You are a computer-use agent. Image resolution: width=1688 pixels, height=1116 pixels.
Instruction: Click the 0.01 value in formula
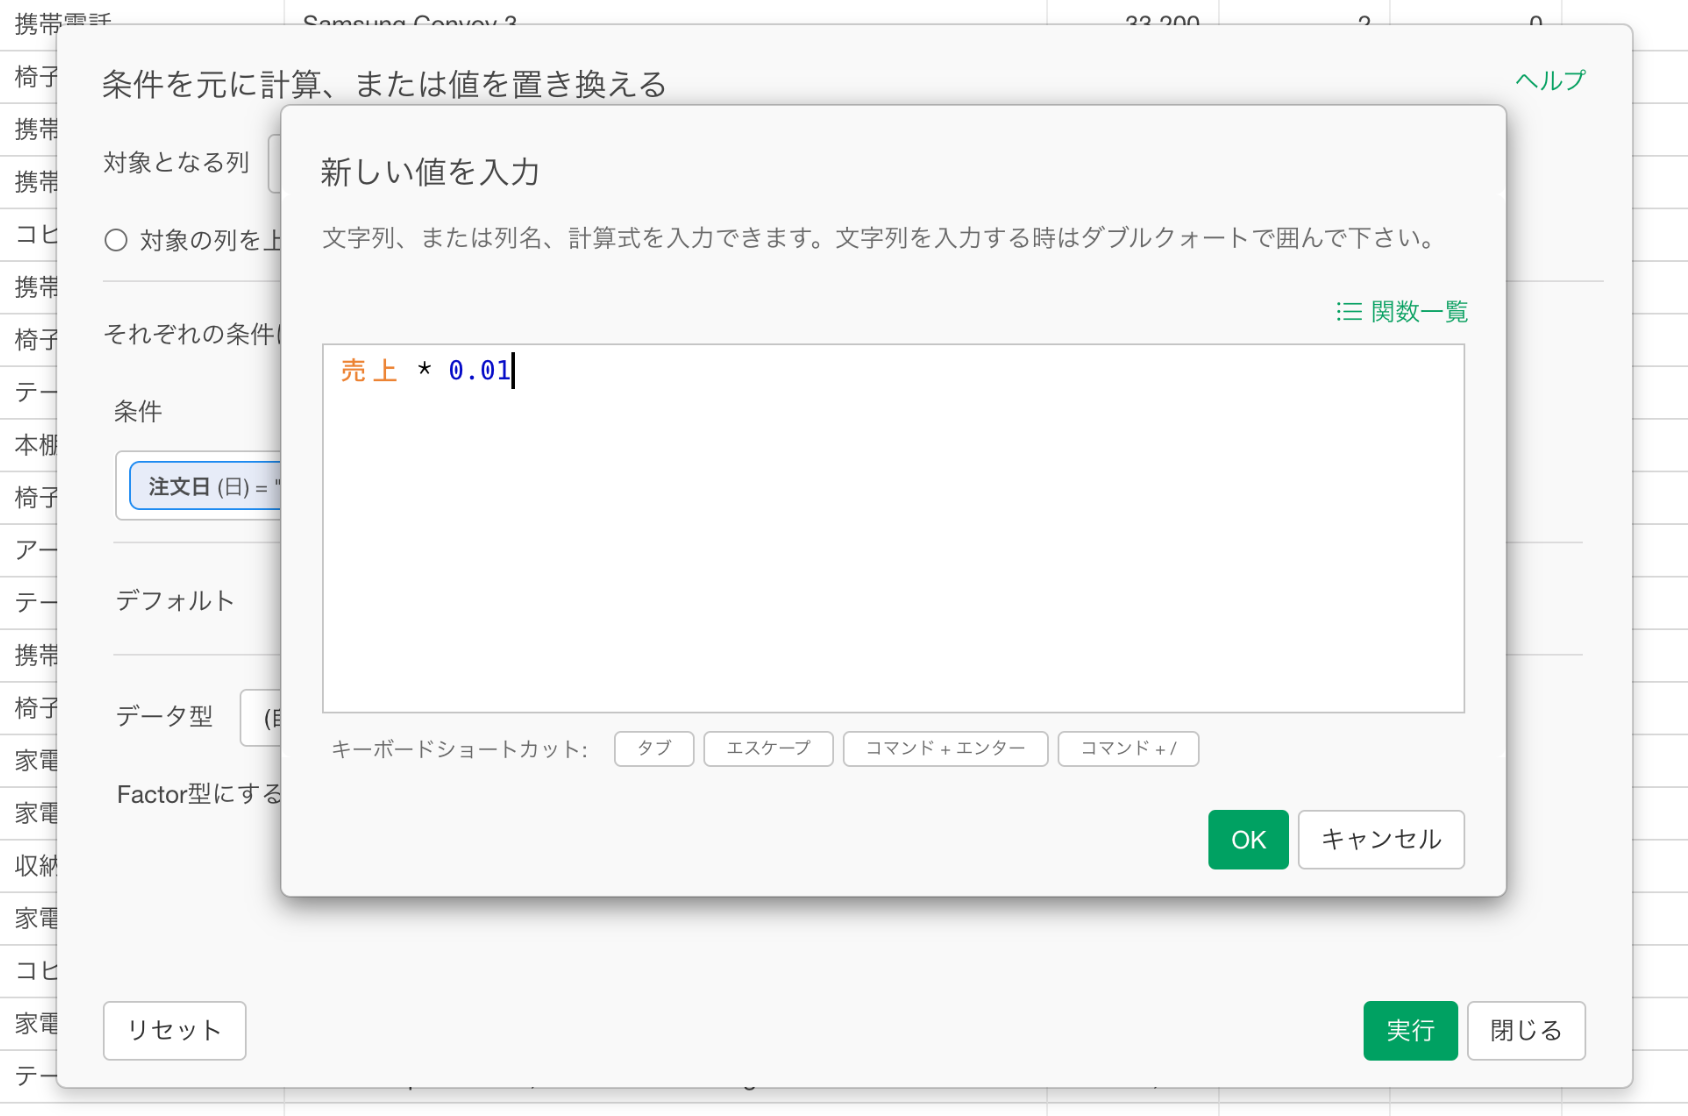click(479, 371)
